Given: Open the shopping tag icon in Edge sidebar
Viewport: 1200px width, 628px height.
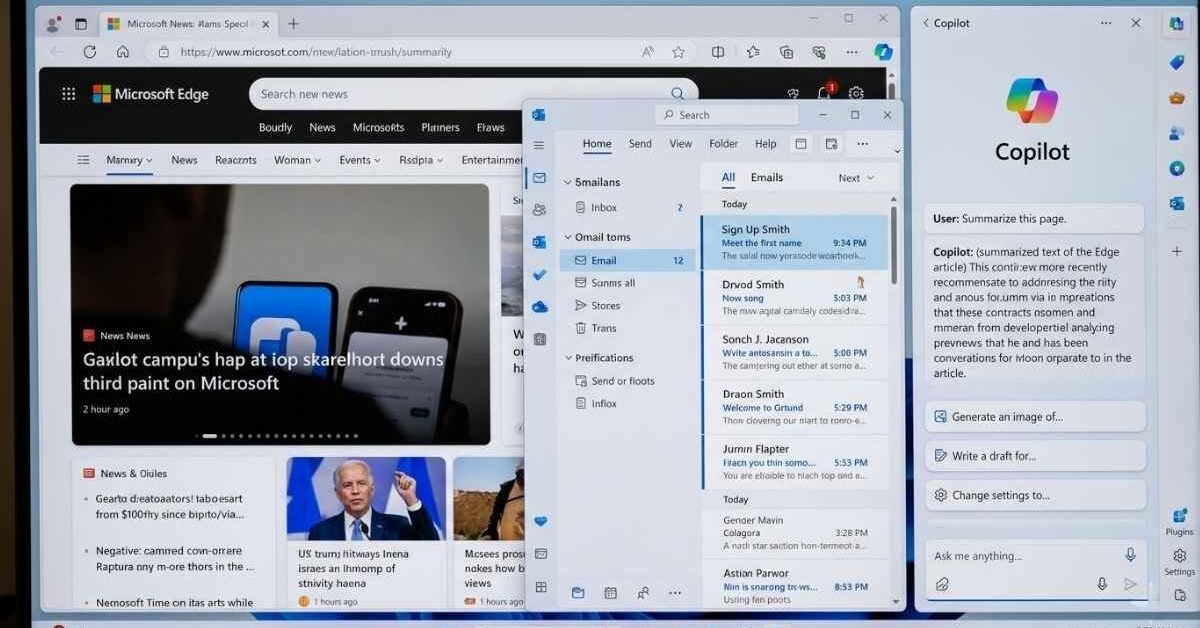Looking at the screenshot, I should point(1177,62).
